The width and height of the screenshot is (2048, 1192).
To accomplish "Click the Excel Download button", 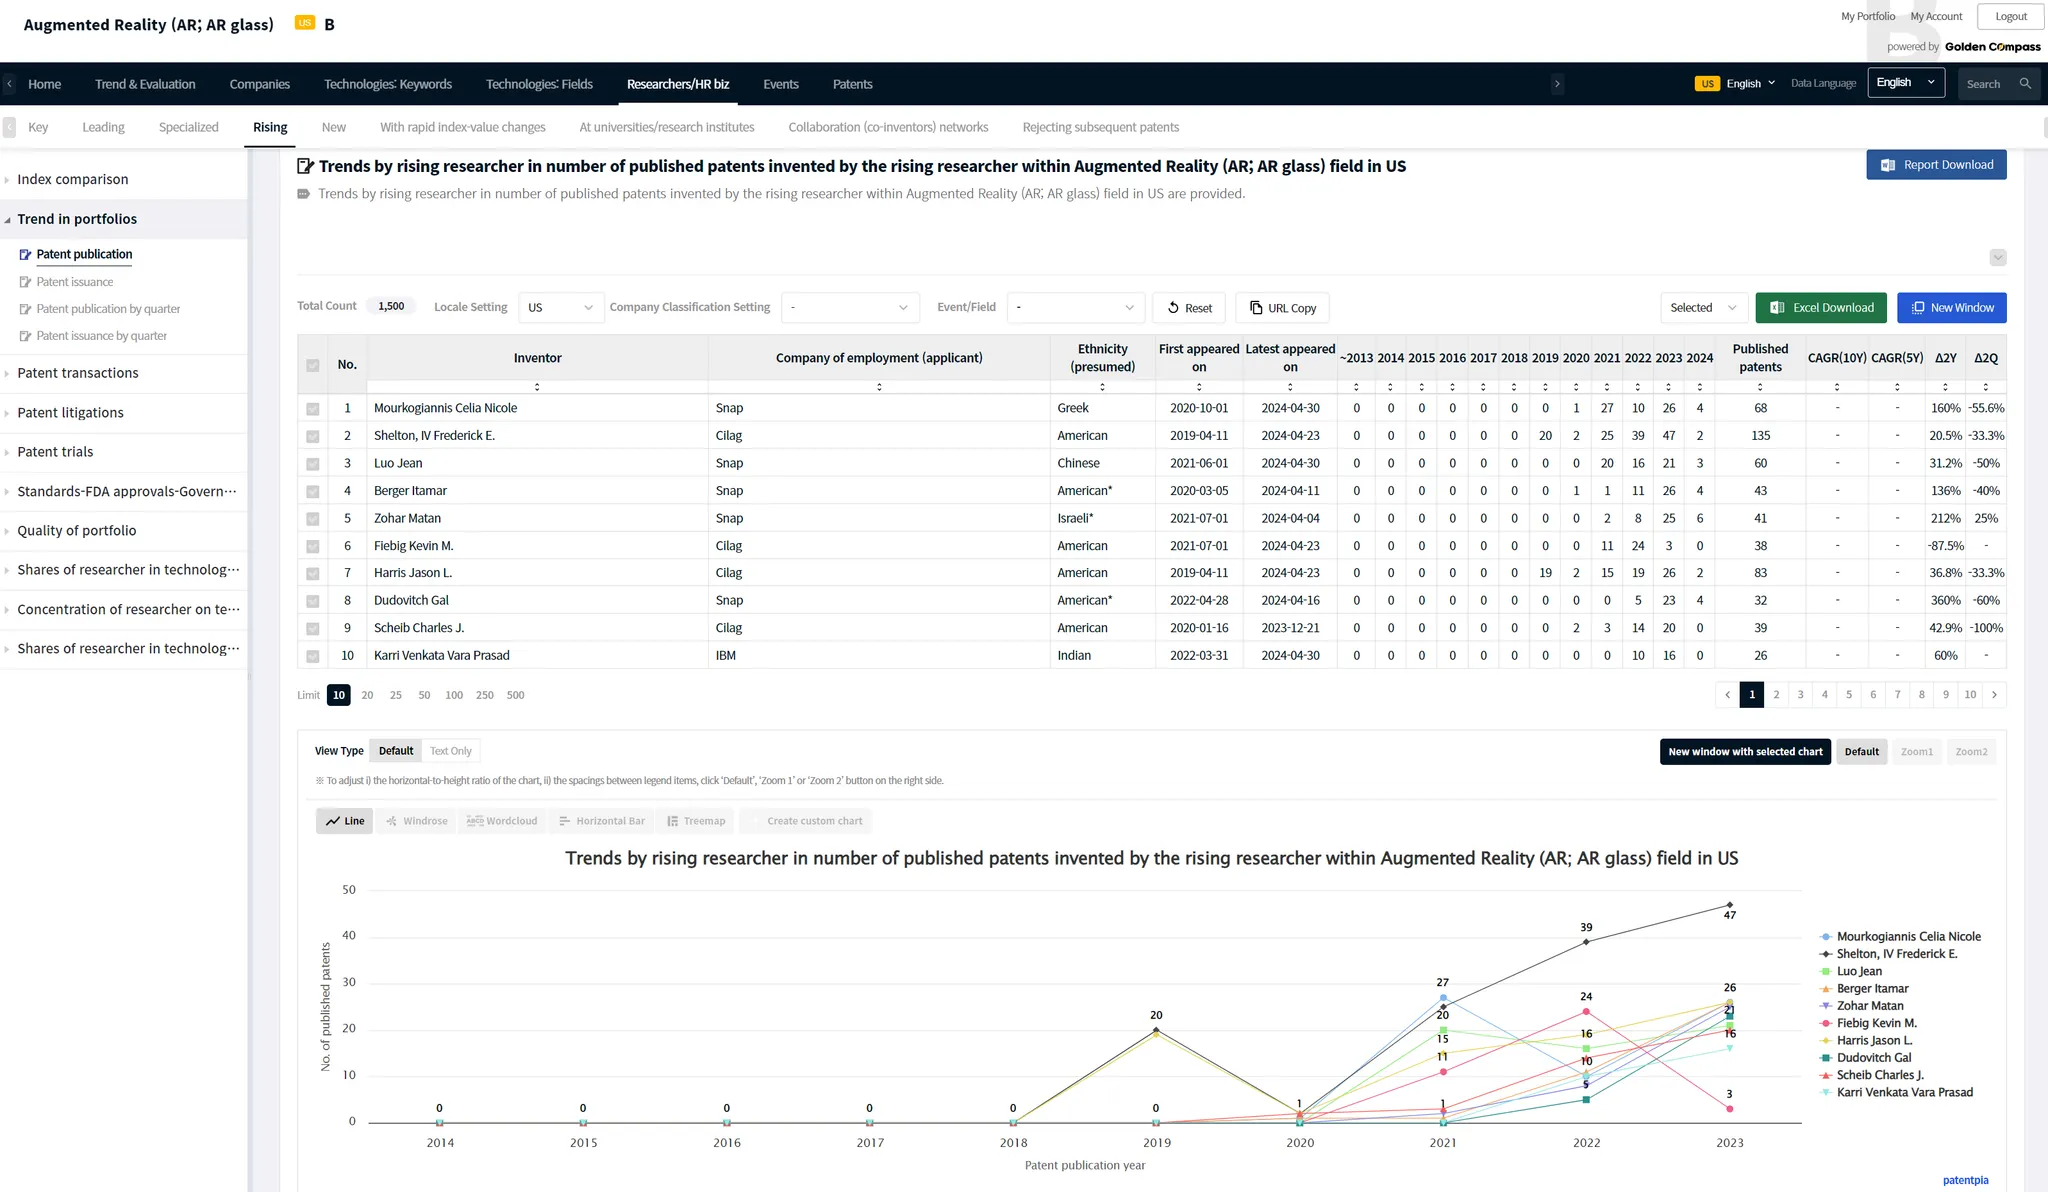I will coord(1821,308).
